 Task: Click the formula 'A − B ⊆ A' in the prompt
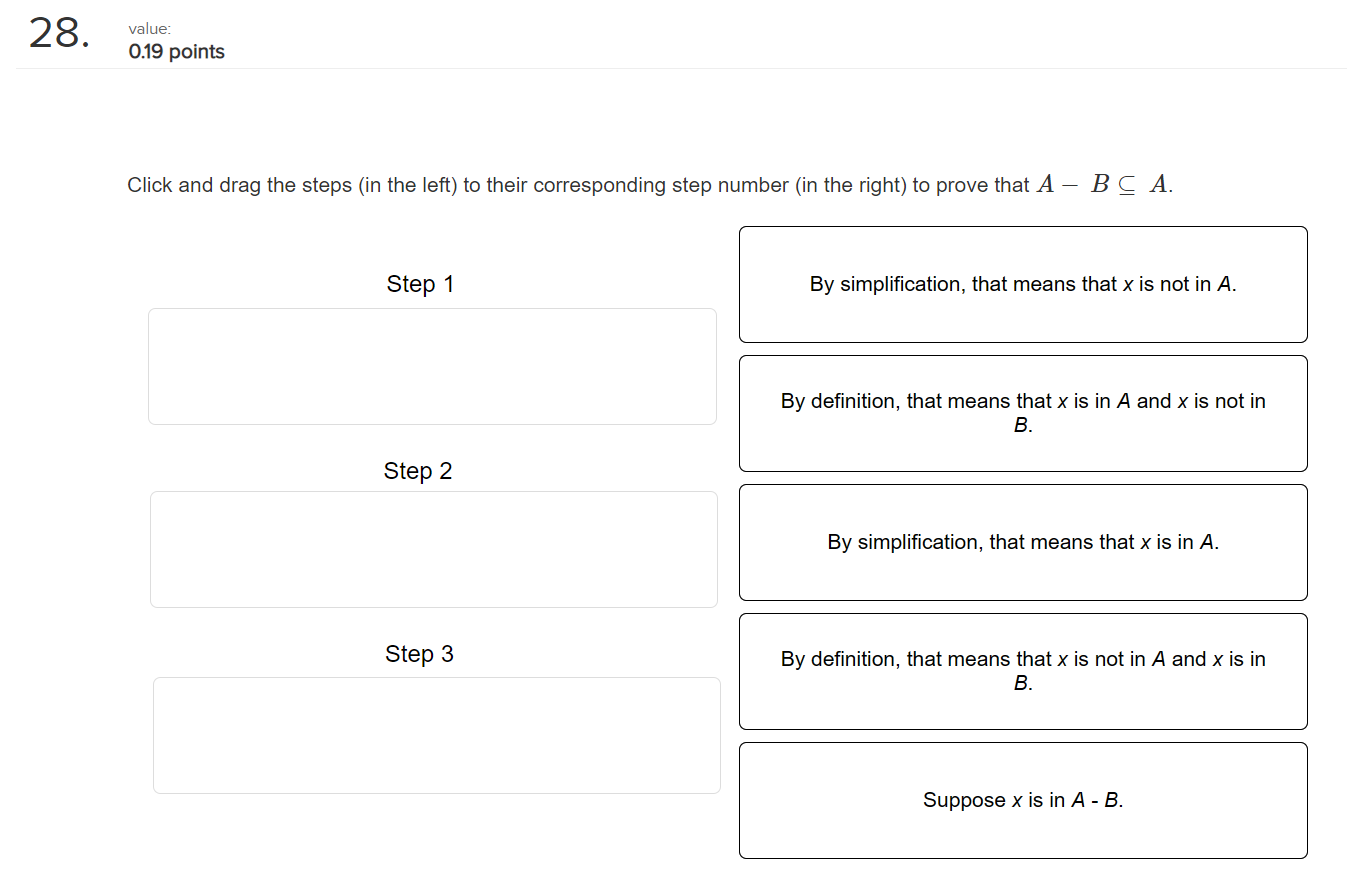point(1104,183)
